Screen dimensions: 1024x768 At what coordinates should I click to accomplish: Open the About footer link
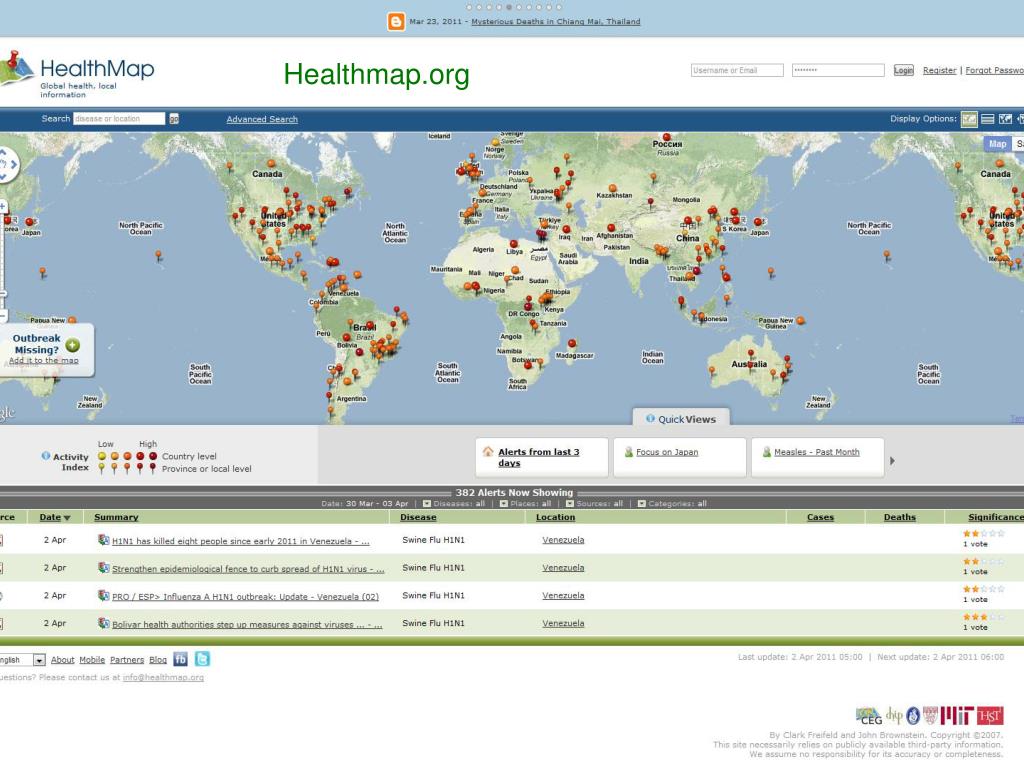[x=63, y=660]
